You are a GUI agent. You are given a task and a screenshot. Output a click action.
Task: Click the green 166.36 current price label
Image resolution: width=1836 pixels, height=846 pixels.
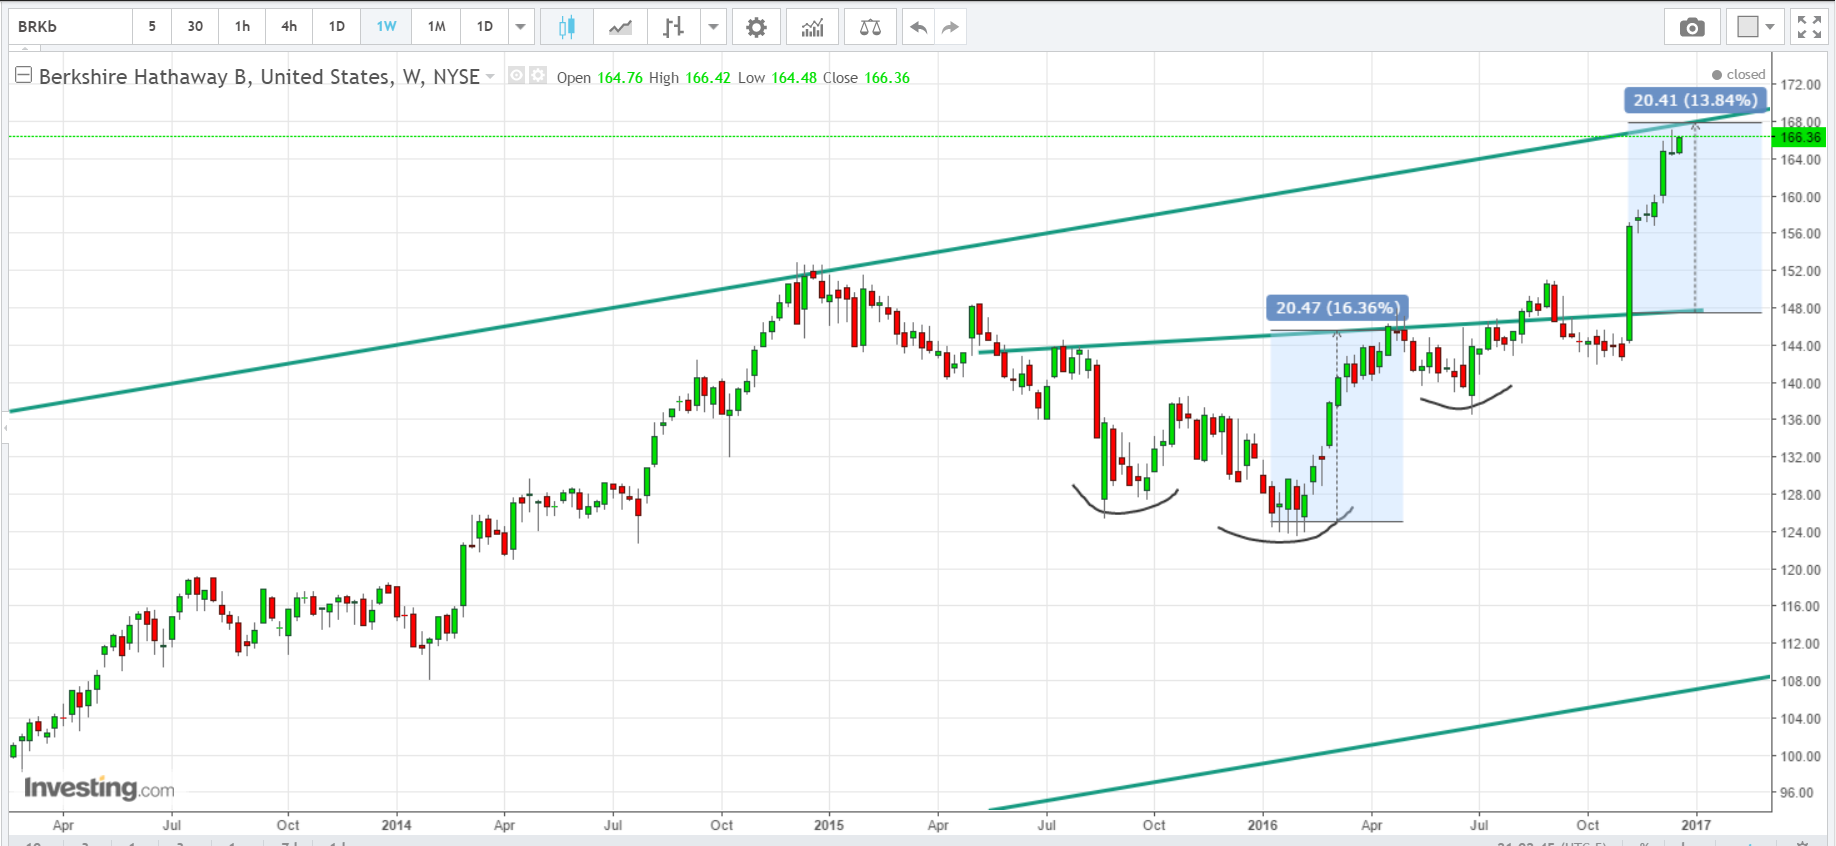point(1799,137)
